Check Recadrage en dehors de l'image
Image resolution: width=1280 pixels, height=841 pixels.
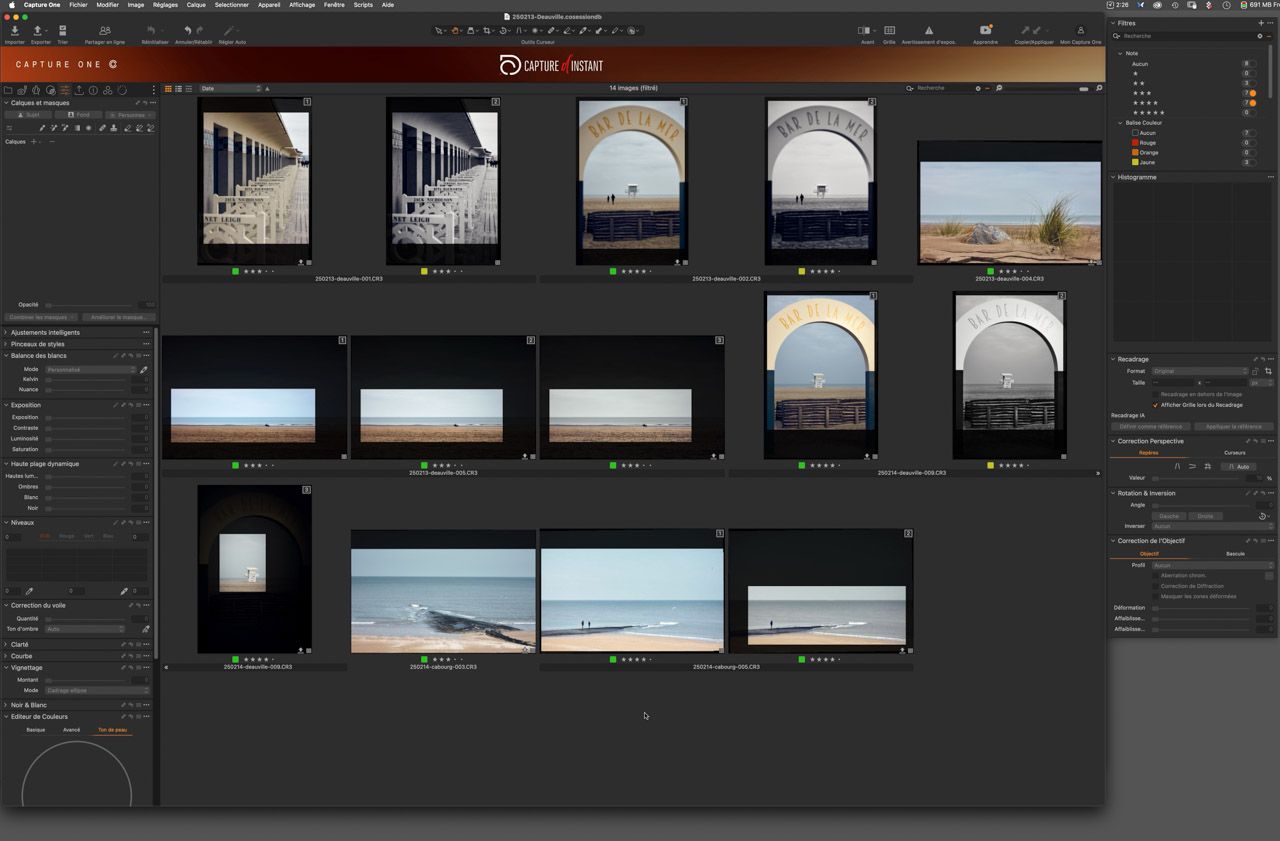1156,395
